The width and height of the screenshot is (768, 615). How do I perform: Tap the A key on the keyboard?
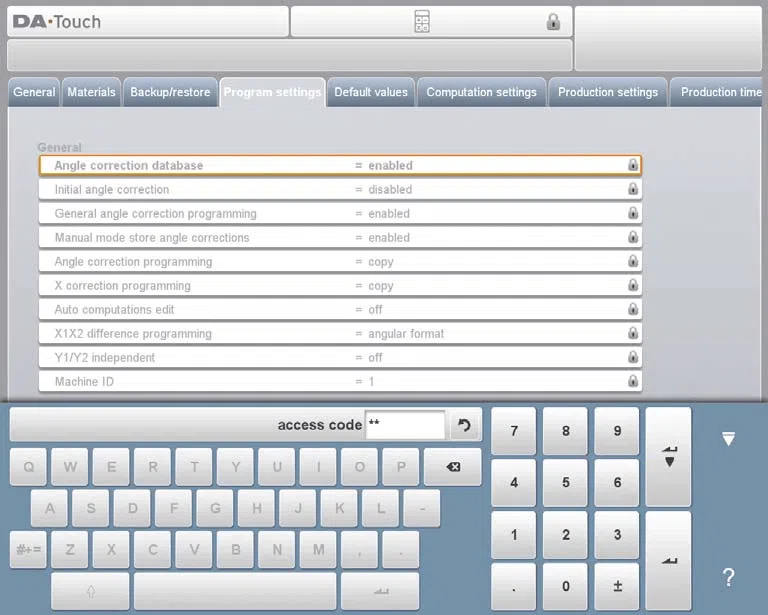click(x=49, y=508)
